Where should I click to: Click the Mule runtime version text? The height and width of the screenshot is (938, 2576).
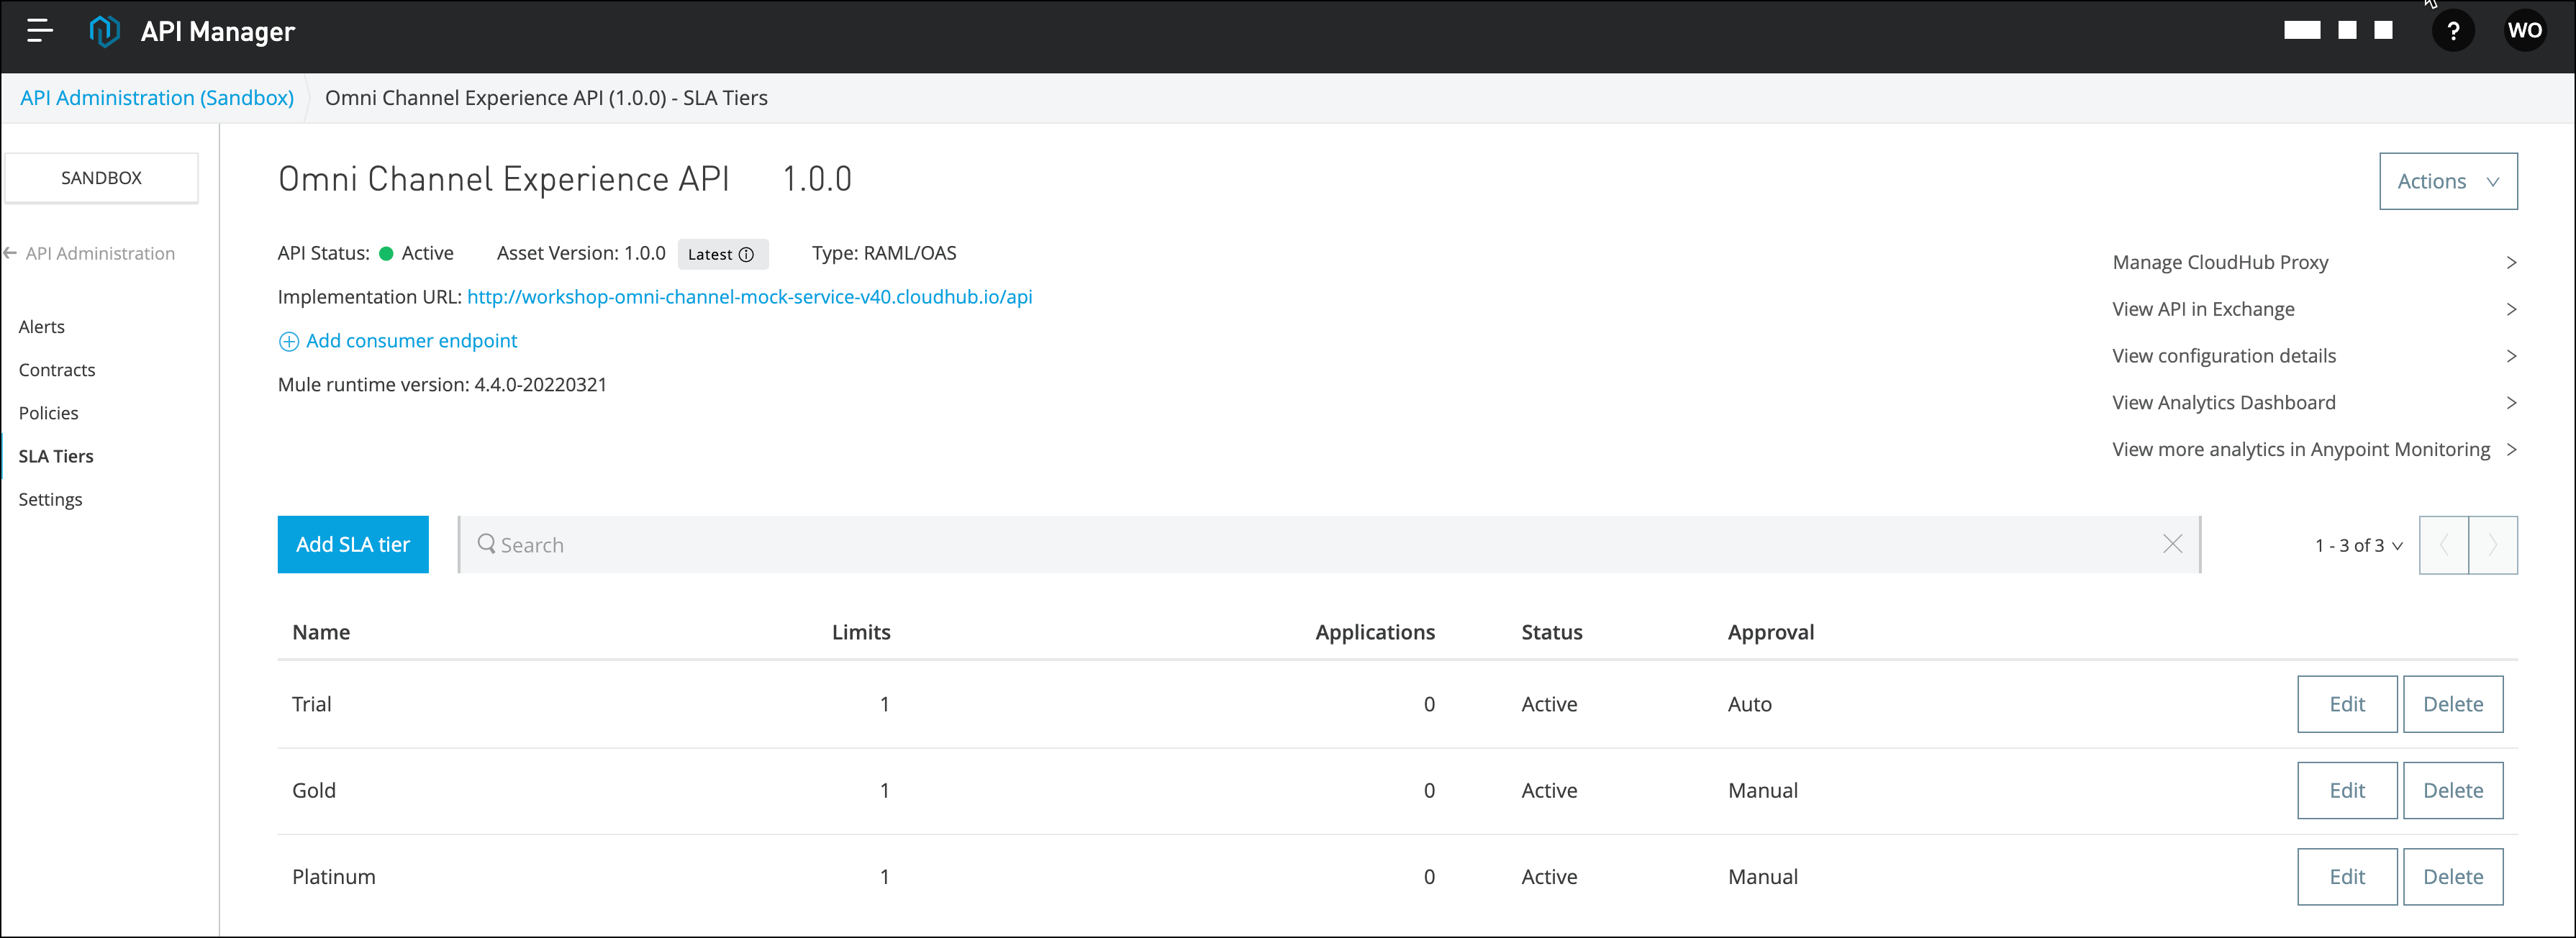(x=442, y=385)
